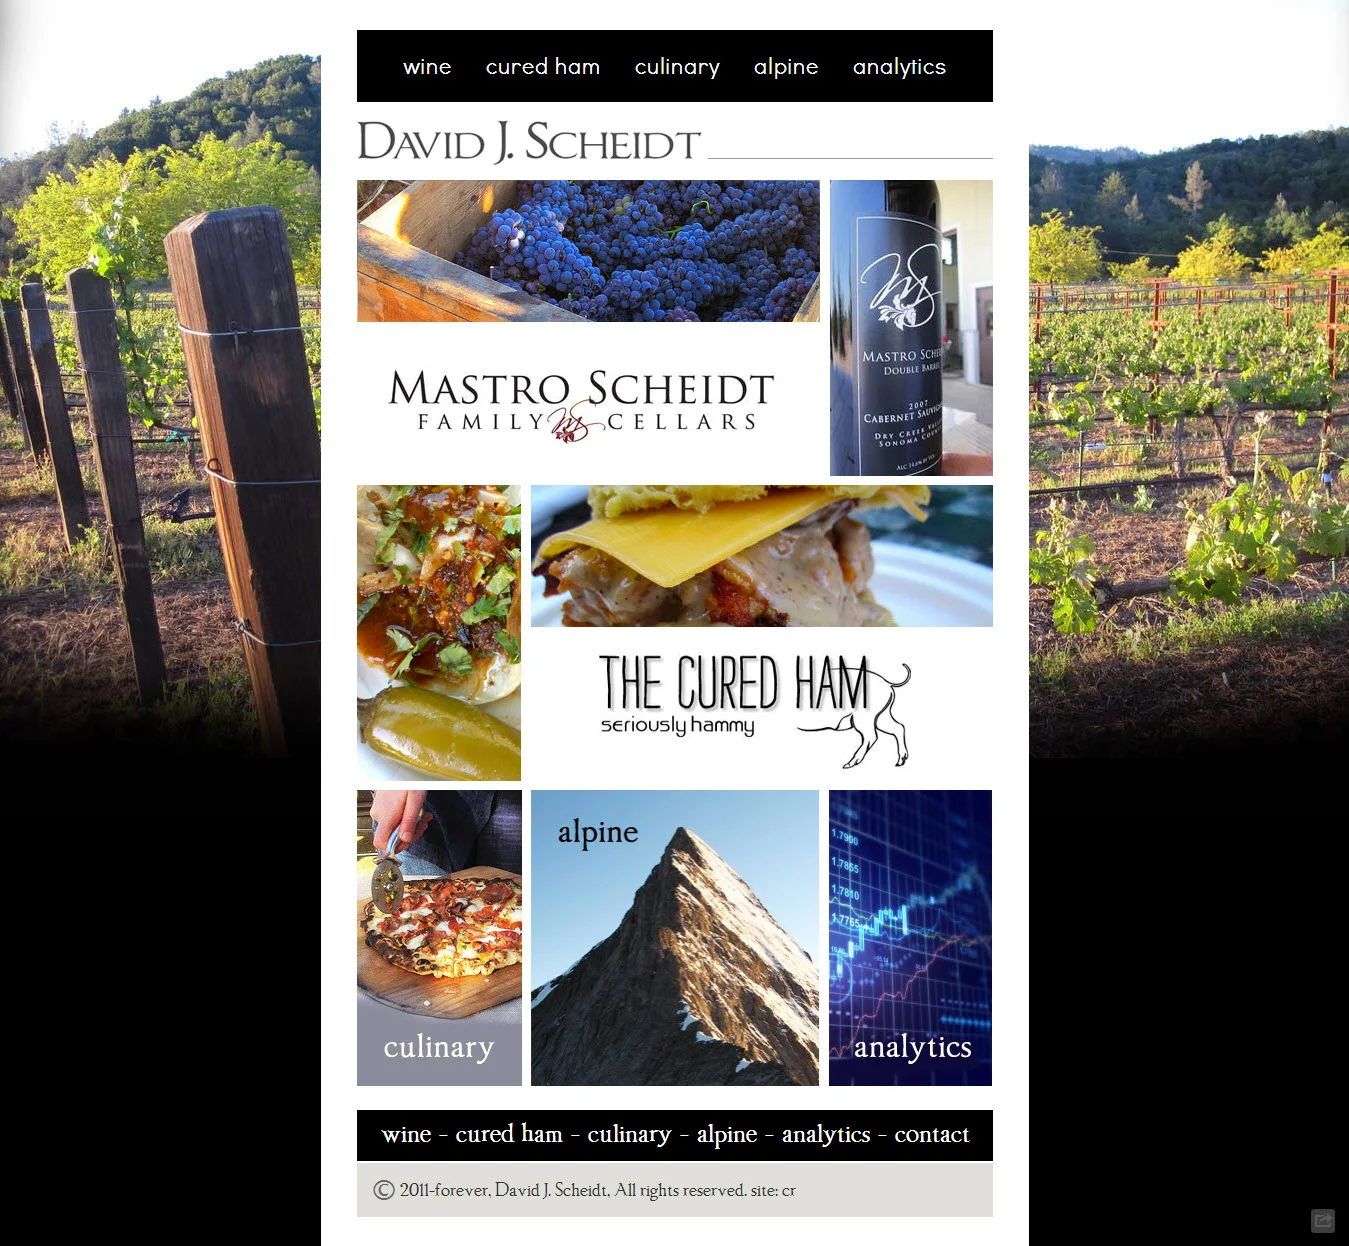
Task: Click the David J. Scheidt title logo
Action: 529,141
